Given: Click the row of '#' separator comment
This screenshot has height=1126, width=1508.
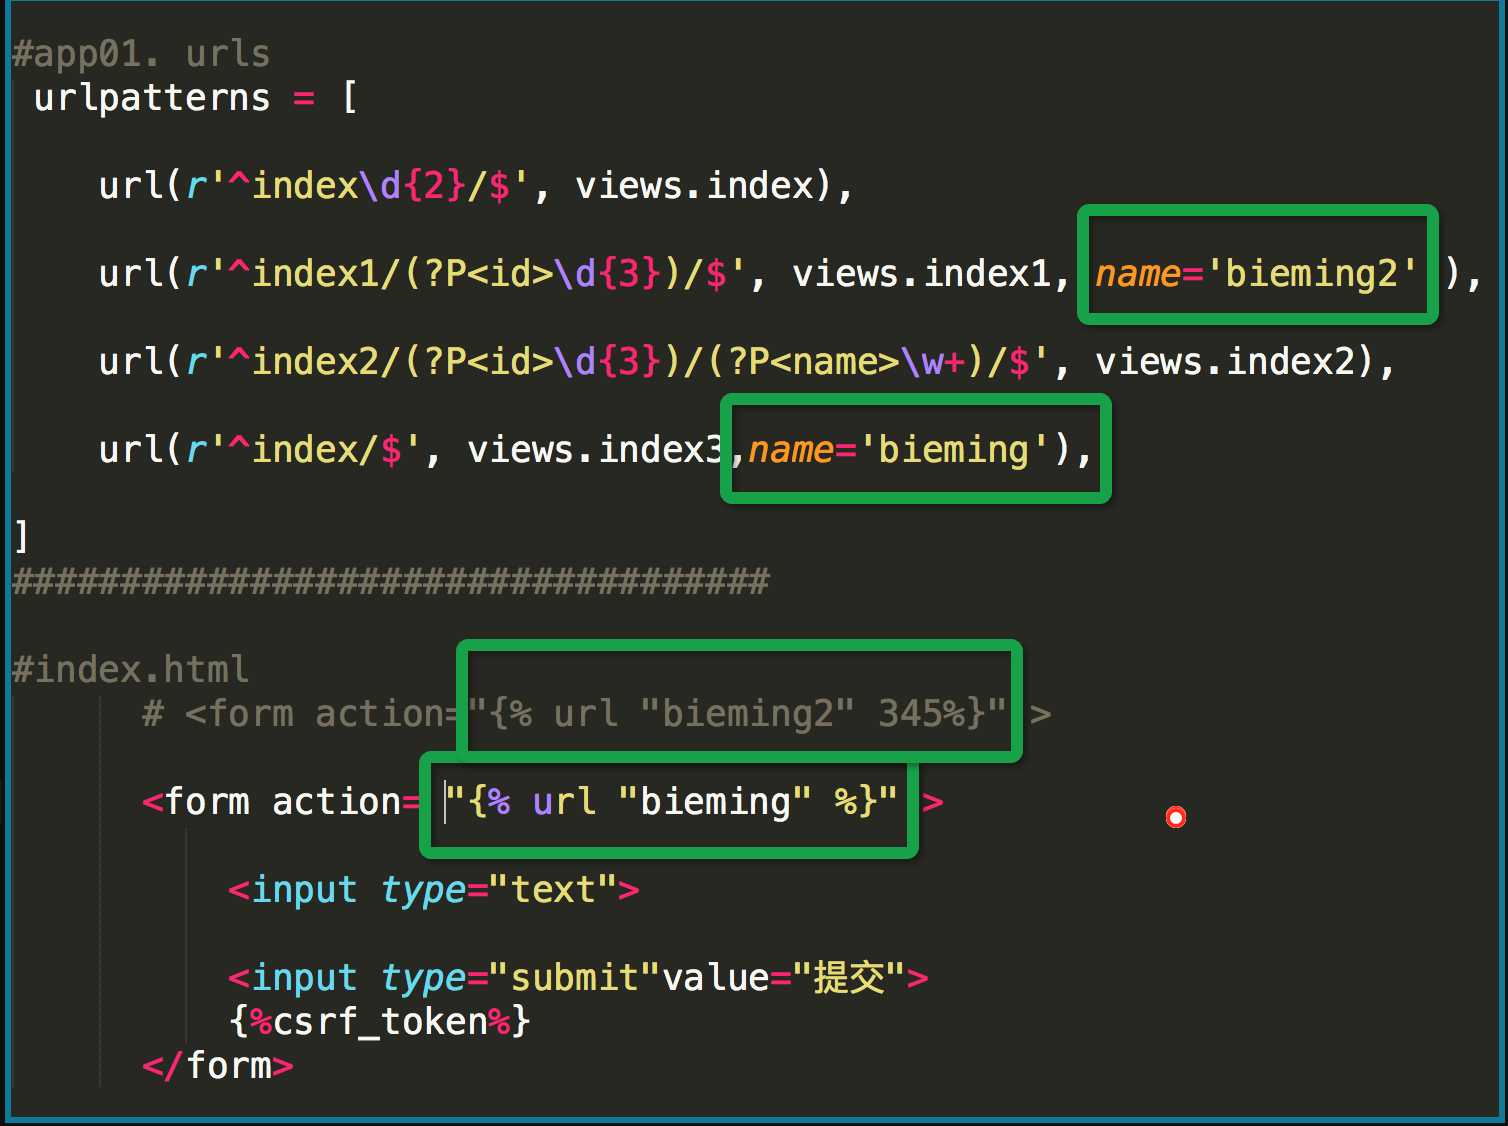Looking at the screenshot, I should pos(391,582).
